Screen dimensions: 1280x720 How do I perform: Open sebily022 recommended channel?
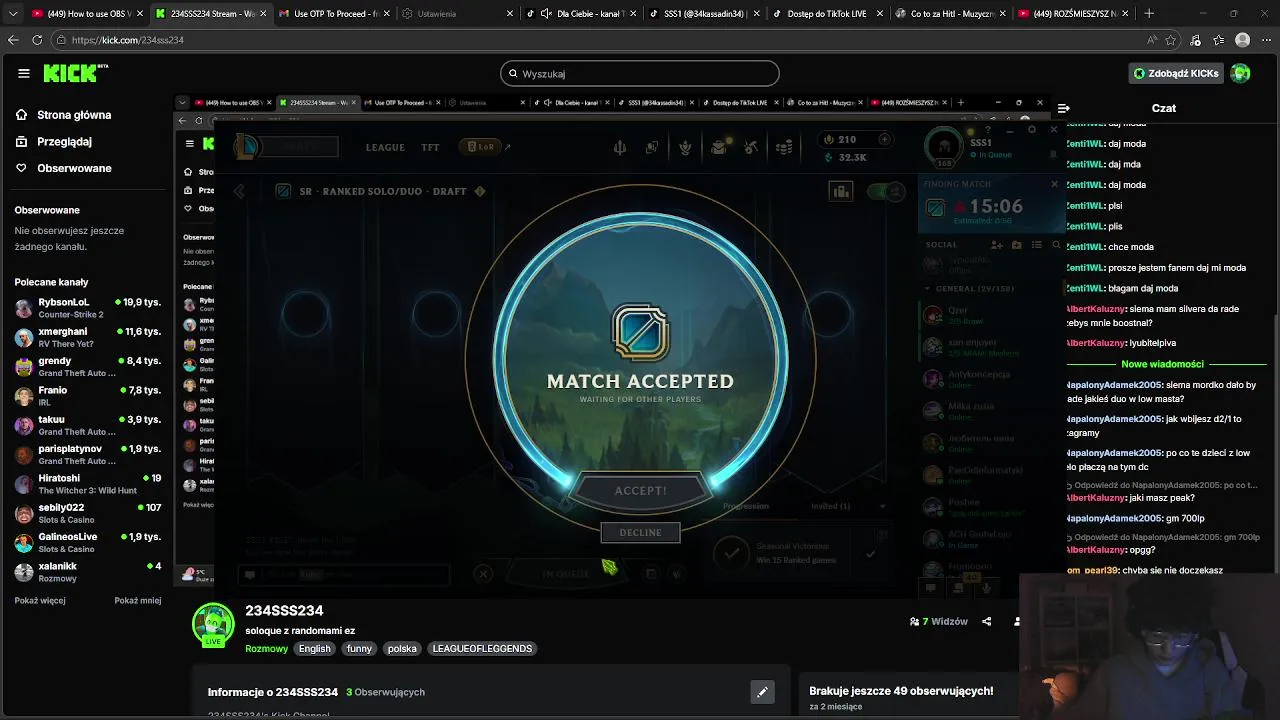[x=88, y=513]
